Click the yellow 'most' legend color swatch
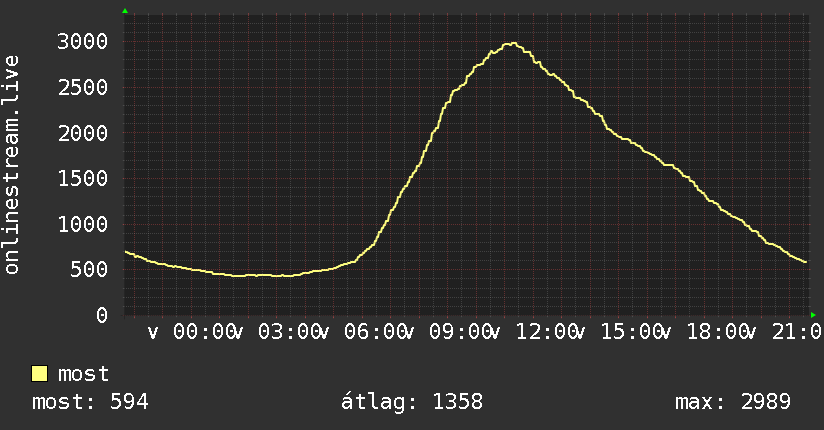Viewport: 824px width, 430px height. pos(39,374)
